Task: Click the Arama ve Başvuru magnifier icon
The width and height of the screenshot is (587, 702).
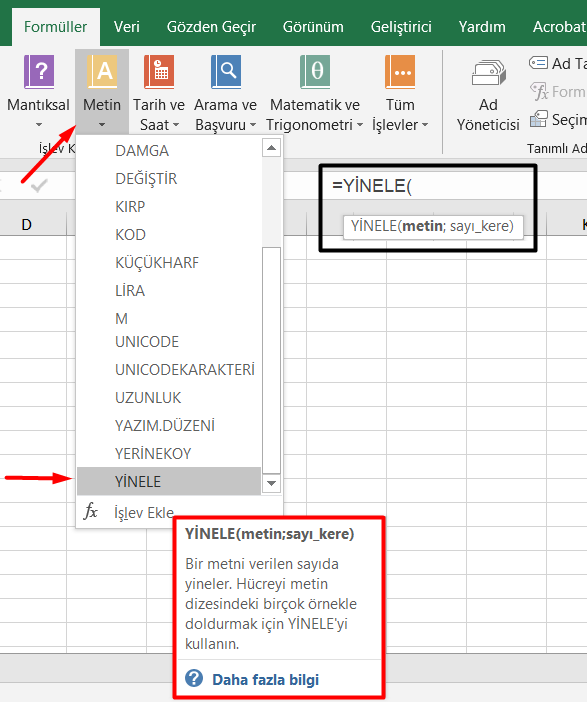Action: (x=226, y=72)
